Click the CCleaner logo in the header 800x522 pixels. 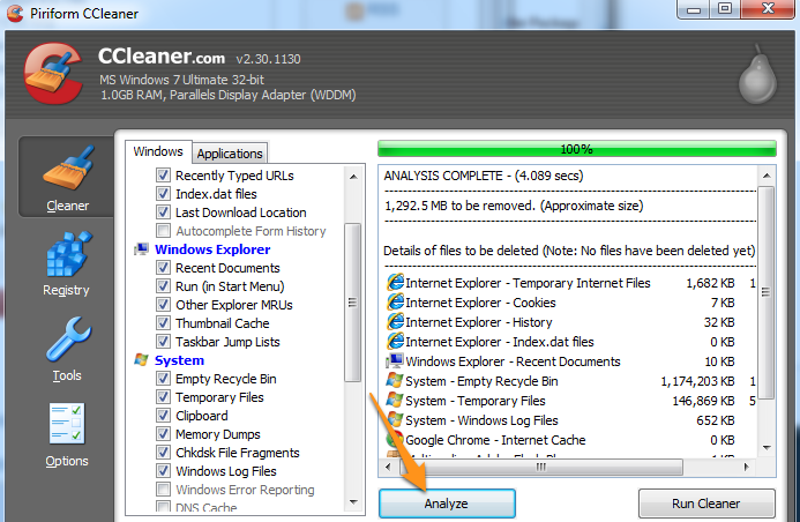[x=53, y=73]
